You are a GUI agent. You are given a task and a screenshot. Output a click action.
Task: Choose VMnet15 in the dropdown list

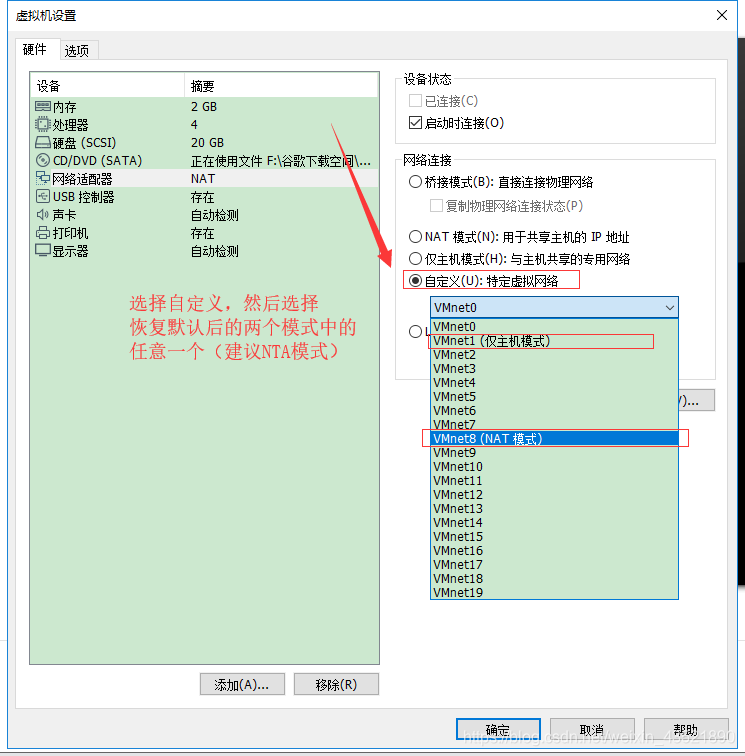point(554,537)
